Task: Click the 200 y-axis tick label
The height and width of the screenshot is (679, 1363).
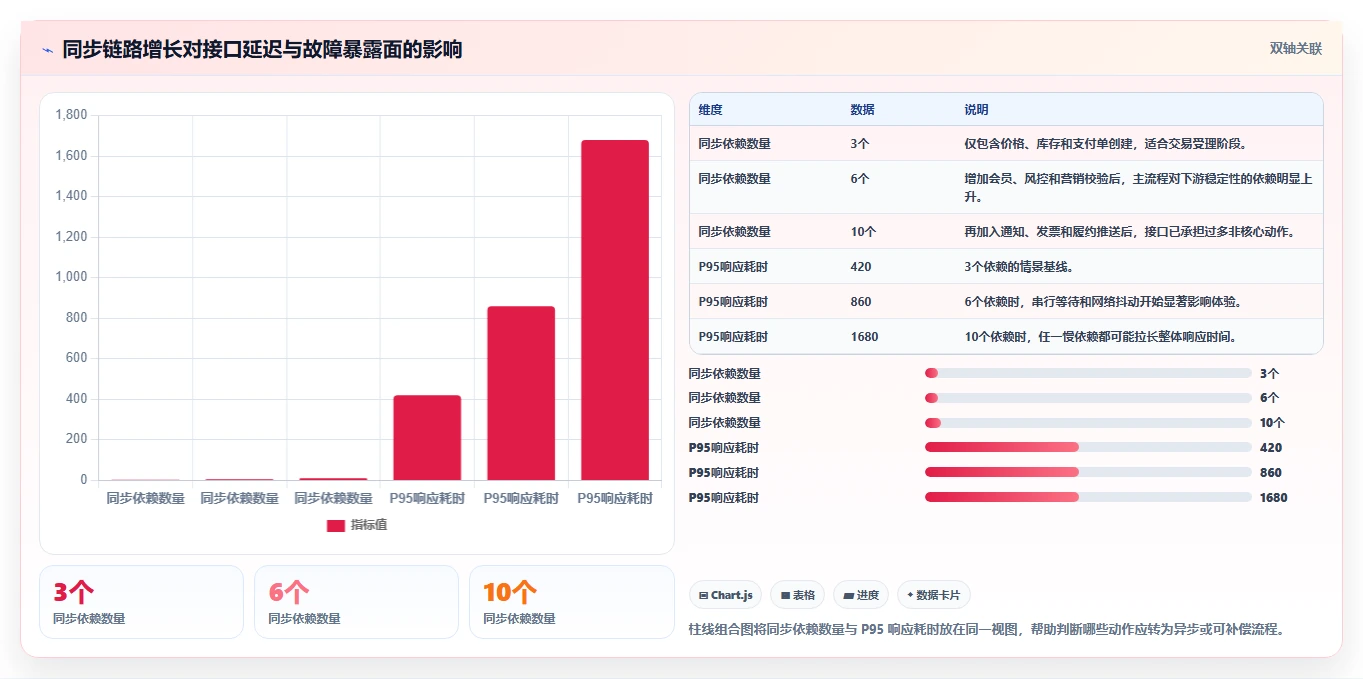Action: pyautogui.click(x=77, y=439)
